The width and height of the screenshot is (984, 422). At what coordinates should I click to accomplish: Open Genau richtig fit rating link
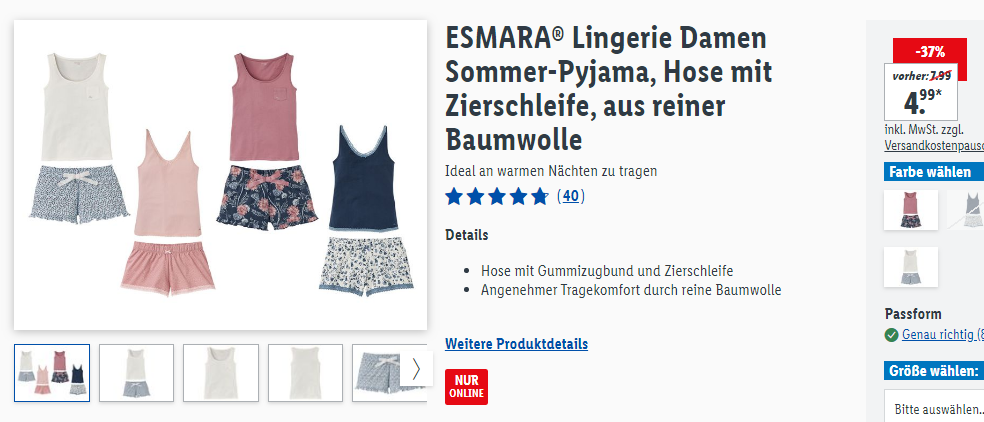(943, 335)
